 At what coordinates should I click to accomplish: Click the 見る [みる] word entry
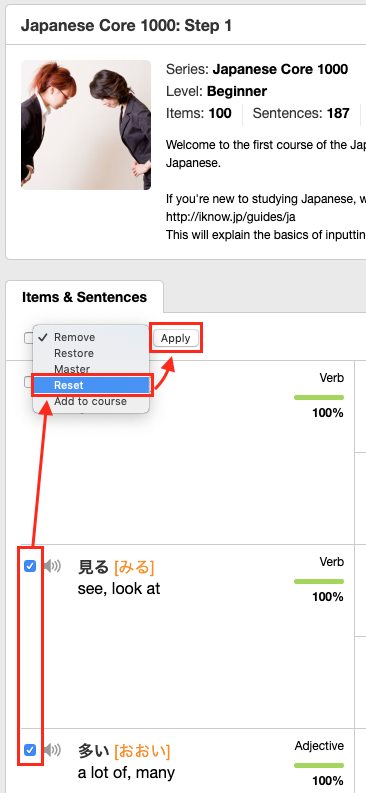[x=116, y=567]
